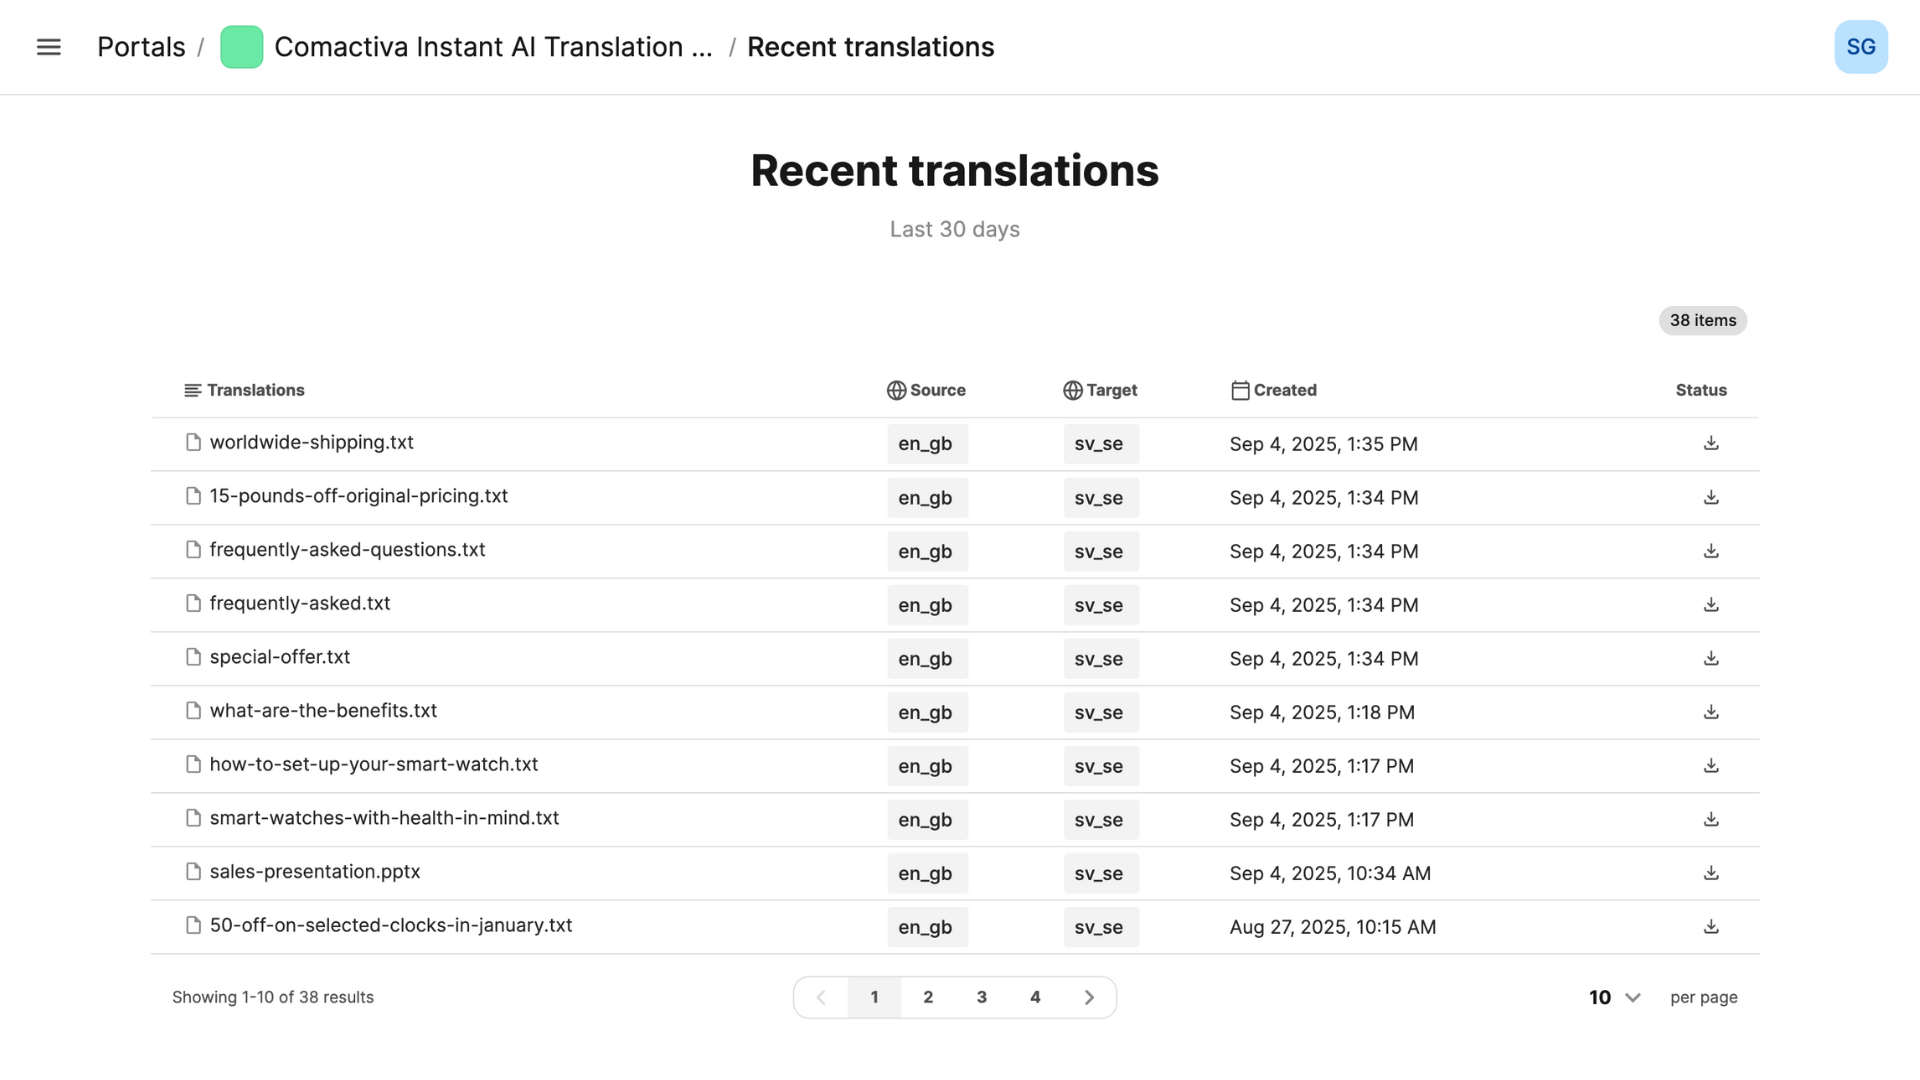Download the special-offer.txt translation

pyautogui.click(x=1711, y=658)
